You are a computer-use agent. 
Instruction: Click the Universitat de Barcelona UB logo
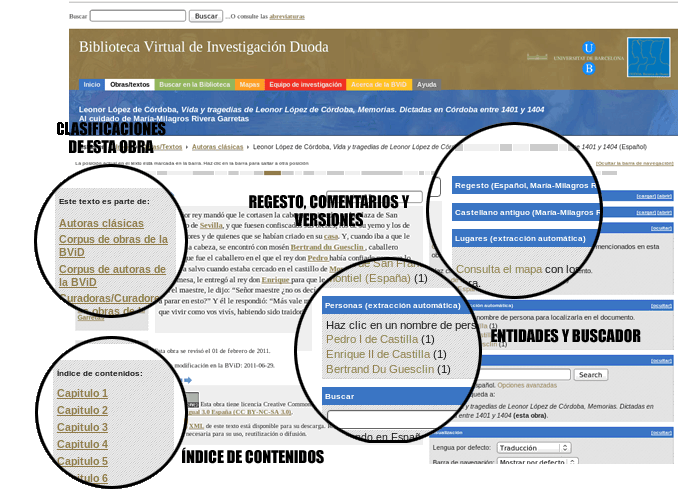click(588, 58)
